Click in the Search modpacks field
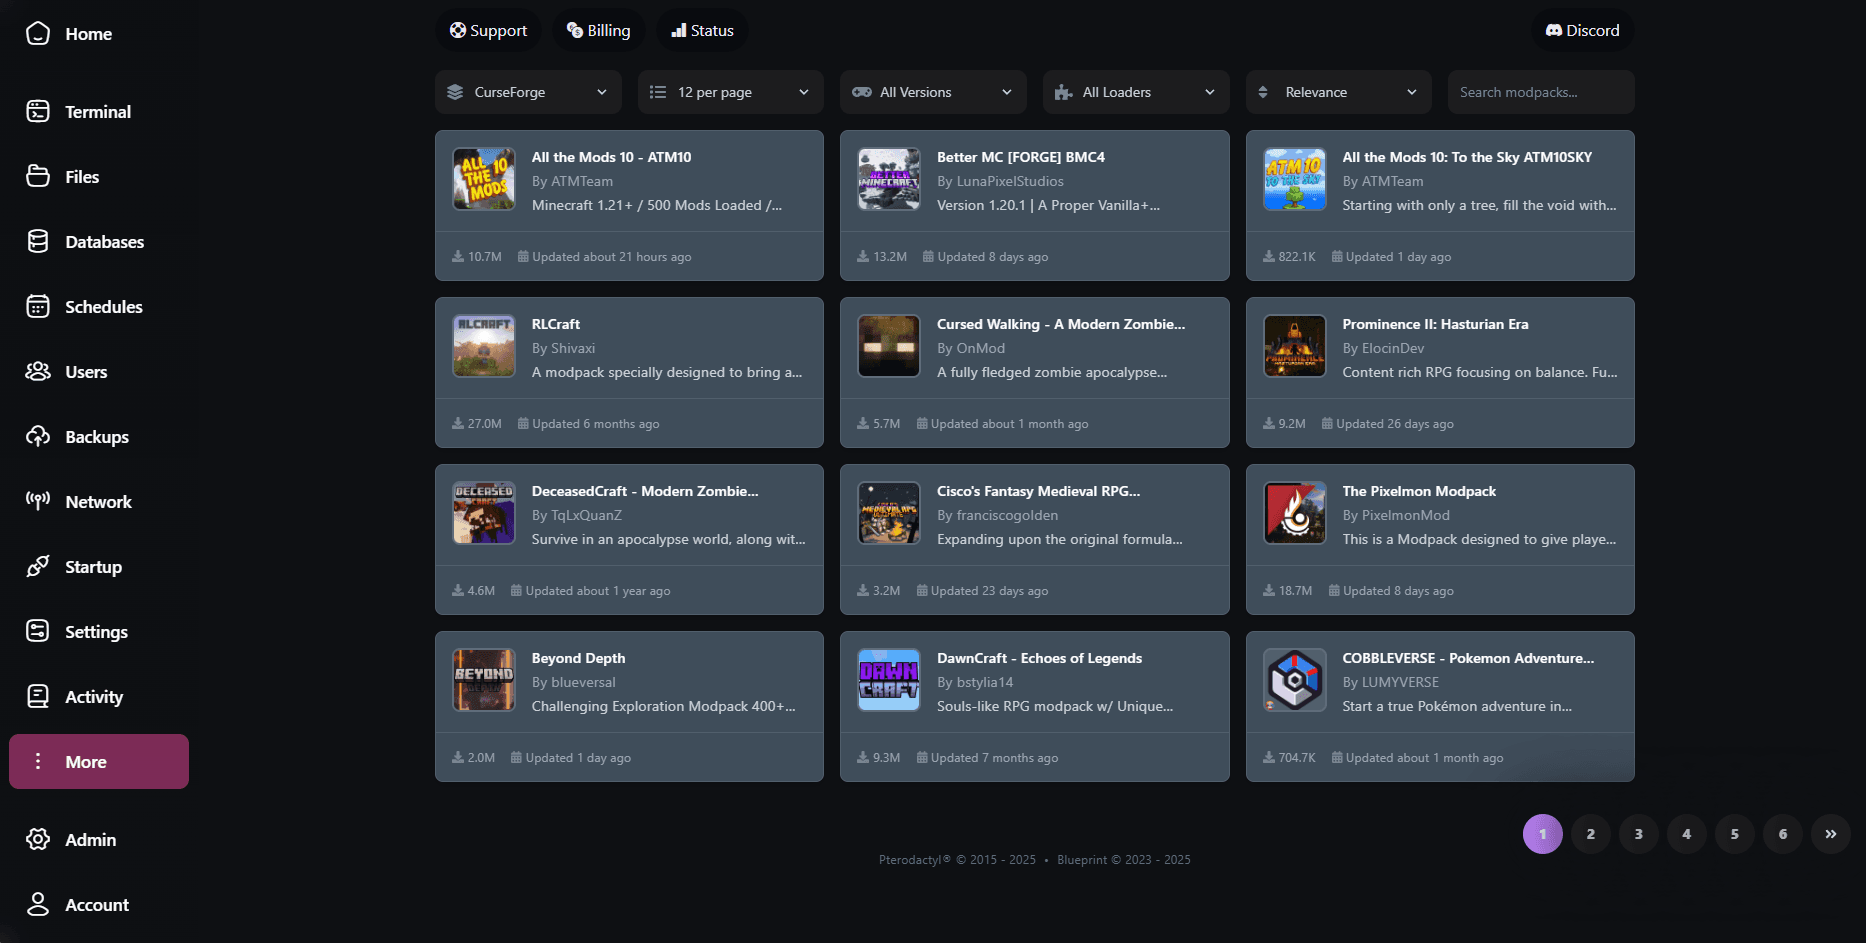This screenshot has height=943, width=1866. coord(1540,92)
